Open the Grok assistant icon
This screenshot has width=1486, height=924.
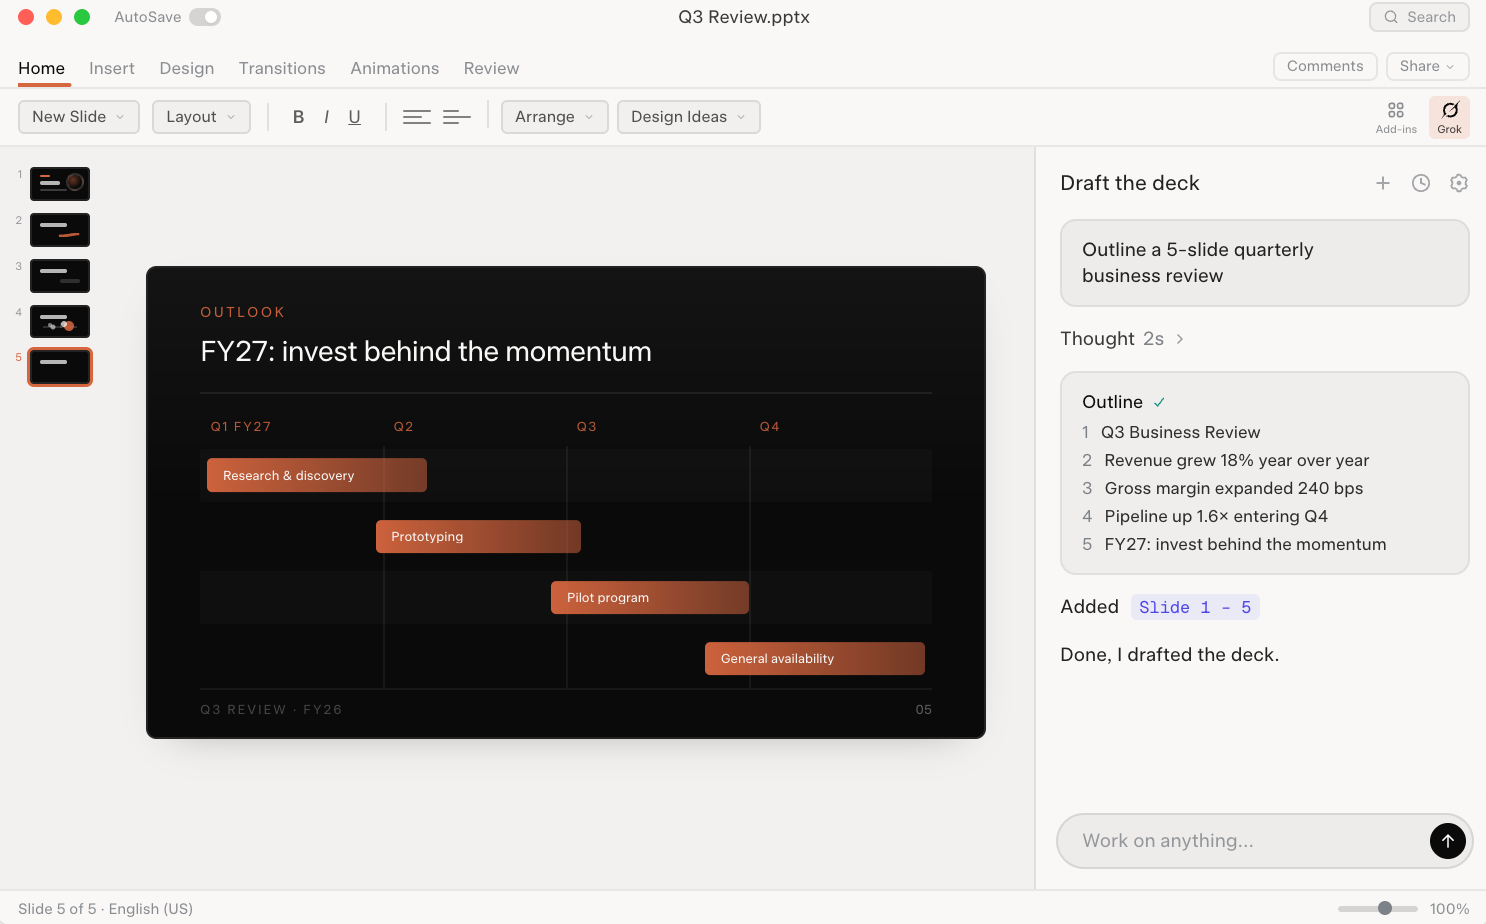[1449, 117]
